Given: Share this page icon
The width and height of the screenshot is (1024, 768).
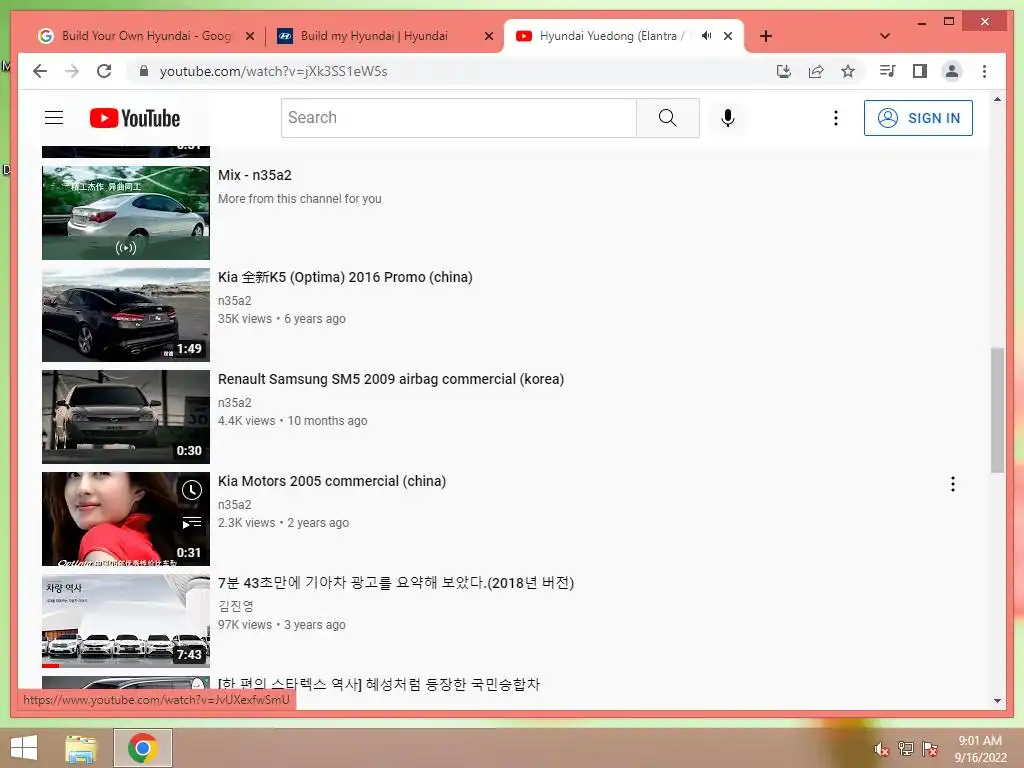Looking at the screenshot, I should 816,71.
